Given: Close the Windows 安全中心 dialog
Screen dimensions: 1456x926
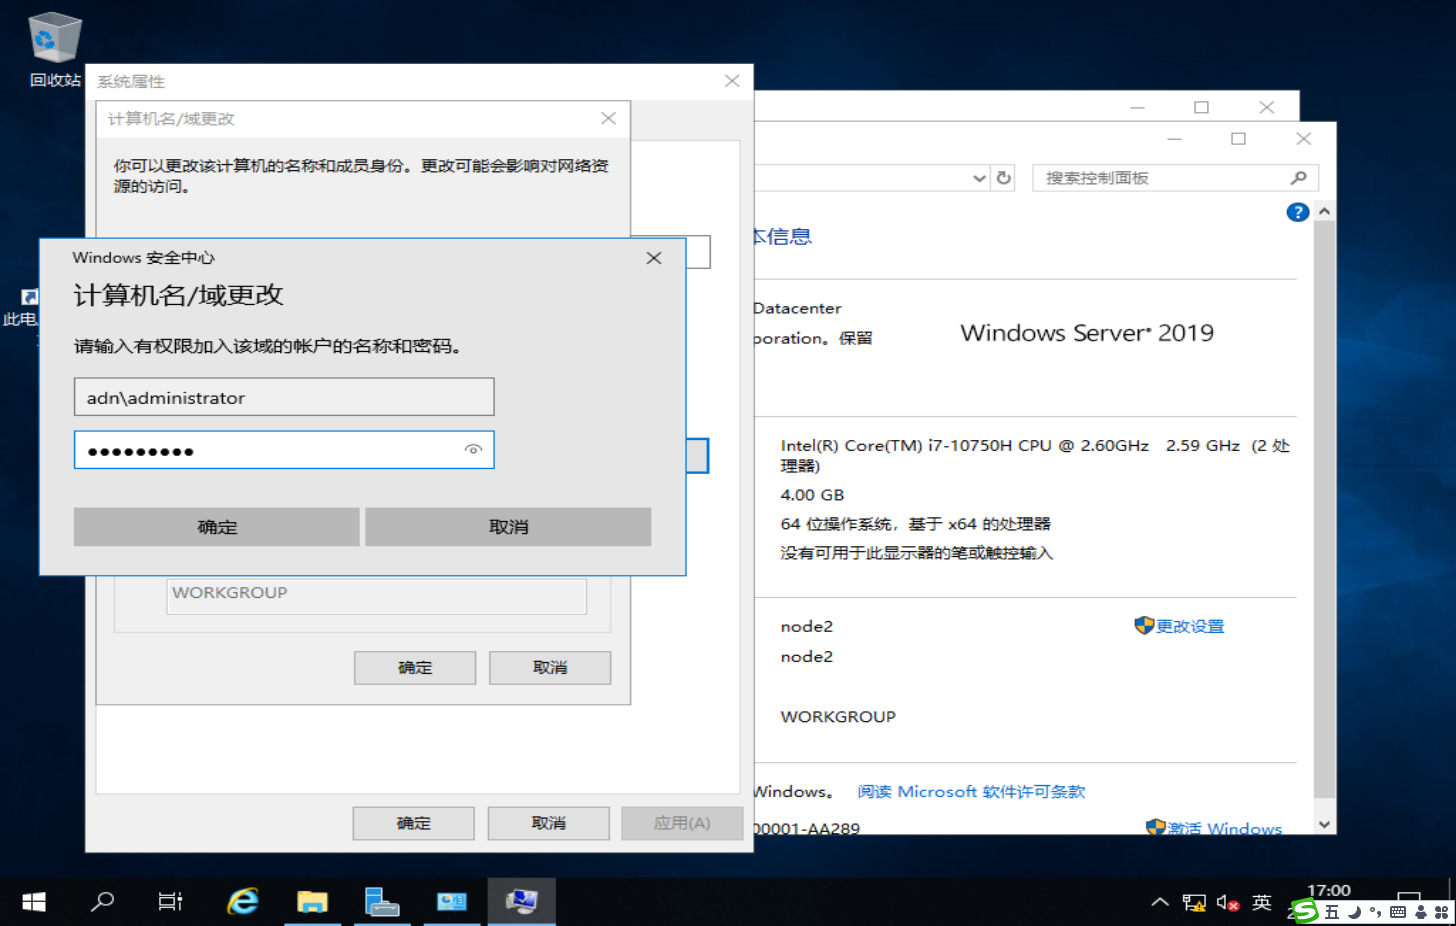Looking at the screenshot, I should pos(654,258).
